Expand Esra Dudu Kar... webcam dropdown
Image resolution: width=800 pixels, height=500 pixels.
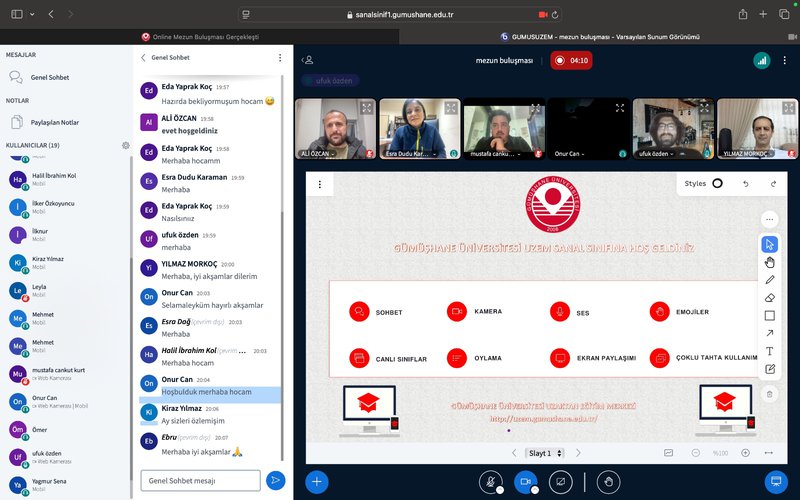point(411,154)
